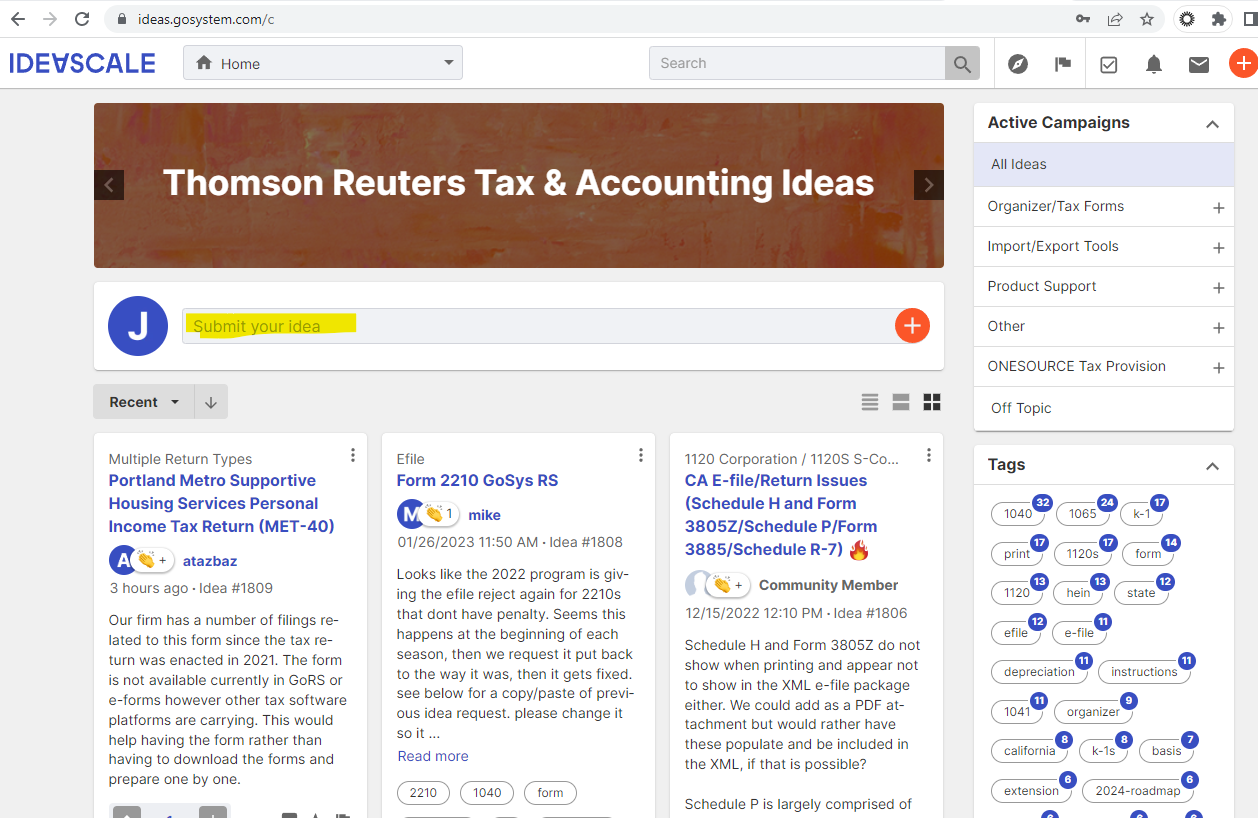1258x818 pixels.
Task: Expand Organizer/Tax Forms plus icon
Action: coord(1218,208)
